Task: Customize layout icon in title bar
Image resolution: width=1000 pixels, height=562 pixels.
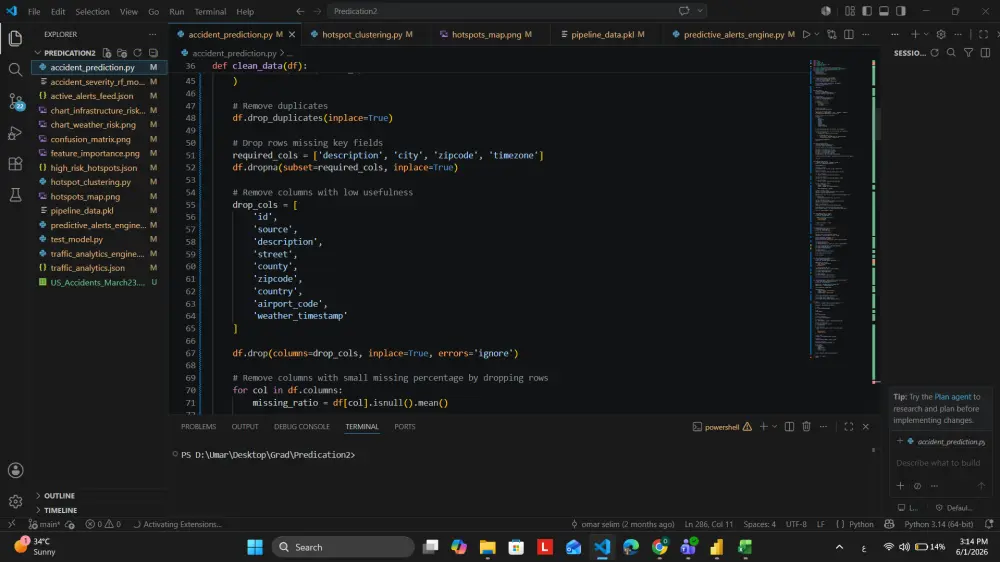Action: [849, 11]
